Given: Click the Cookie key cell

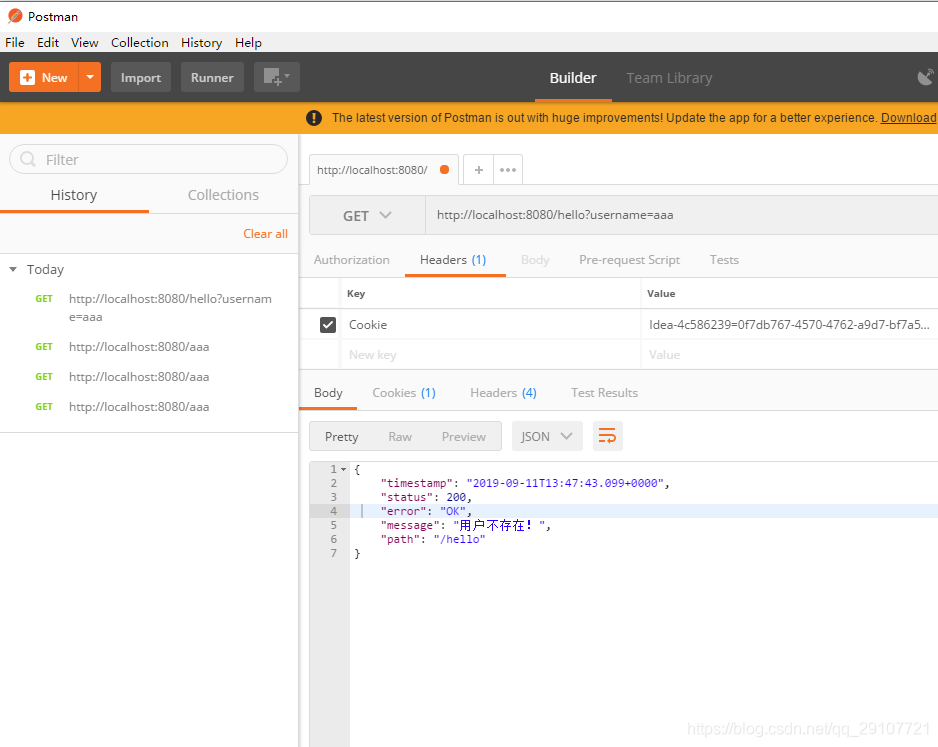Looking at the screenshot, I should 491,325.
